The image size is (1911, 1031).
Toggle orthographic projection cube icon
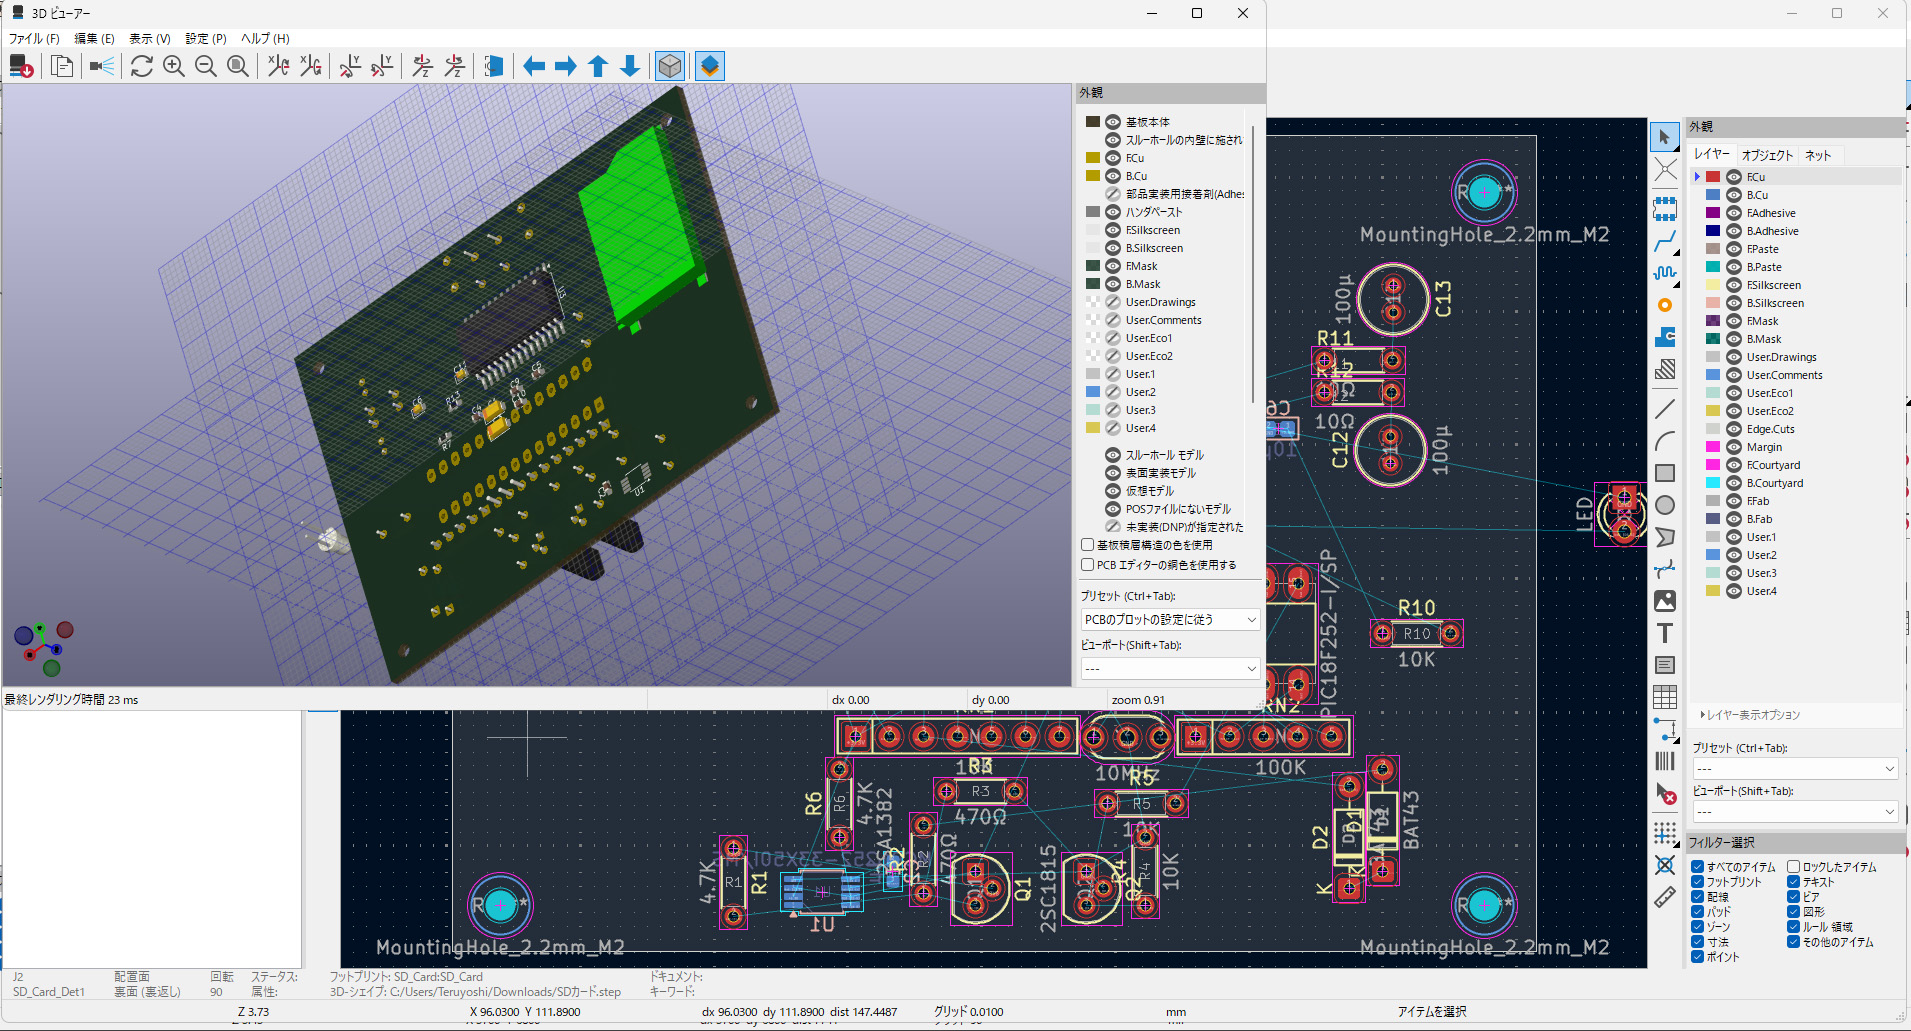pos(670,66)
